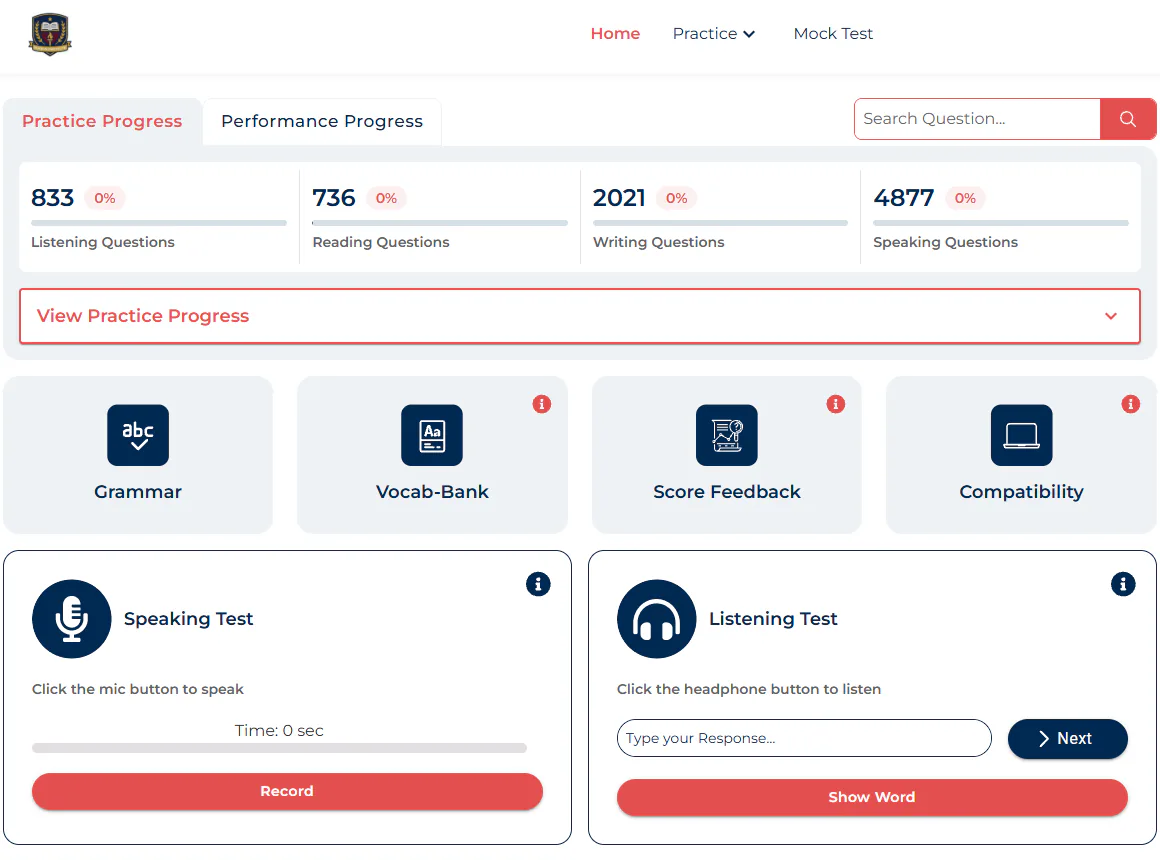
Task: Open the Score Feedback card label
Action: coord(726,492)
